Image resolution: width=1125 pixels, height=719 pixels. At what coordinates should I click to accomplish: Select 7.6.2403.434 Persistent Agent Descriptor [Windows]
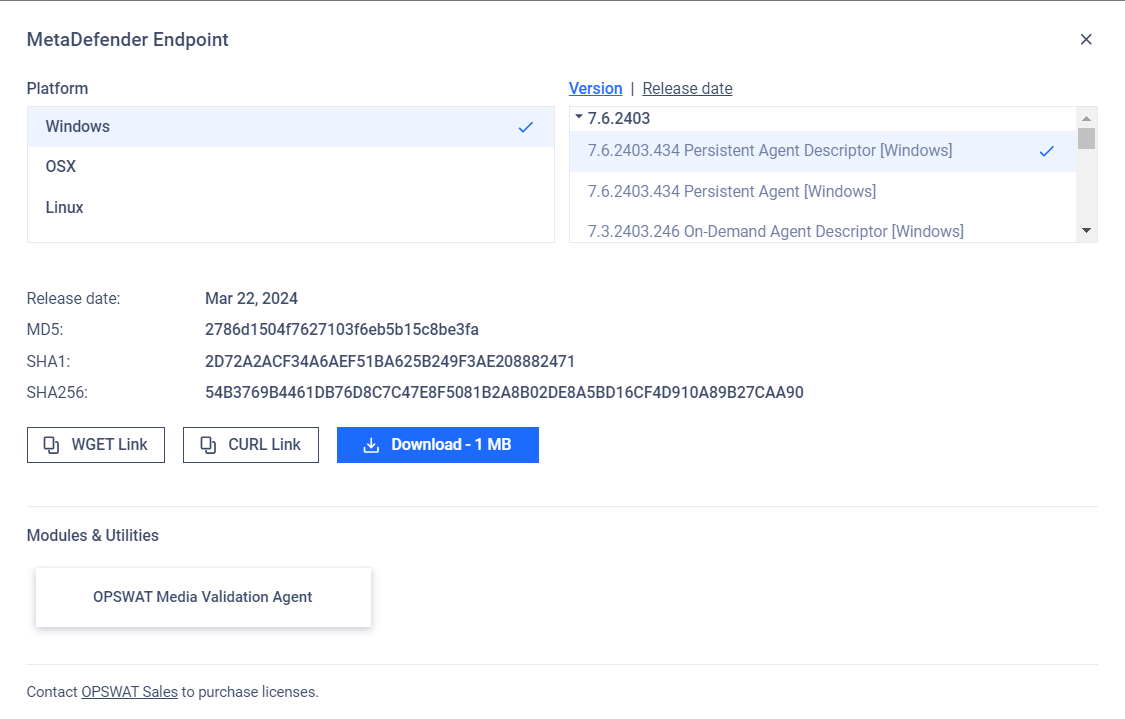pyautogui.click(x=823, y=151)
